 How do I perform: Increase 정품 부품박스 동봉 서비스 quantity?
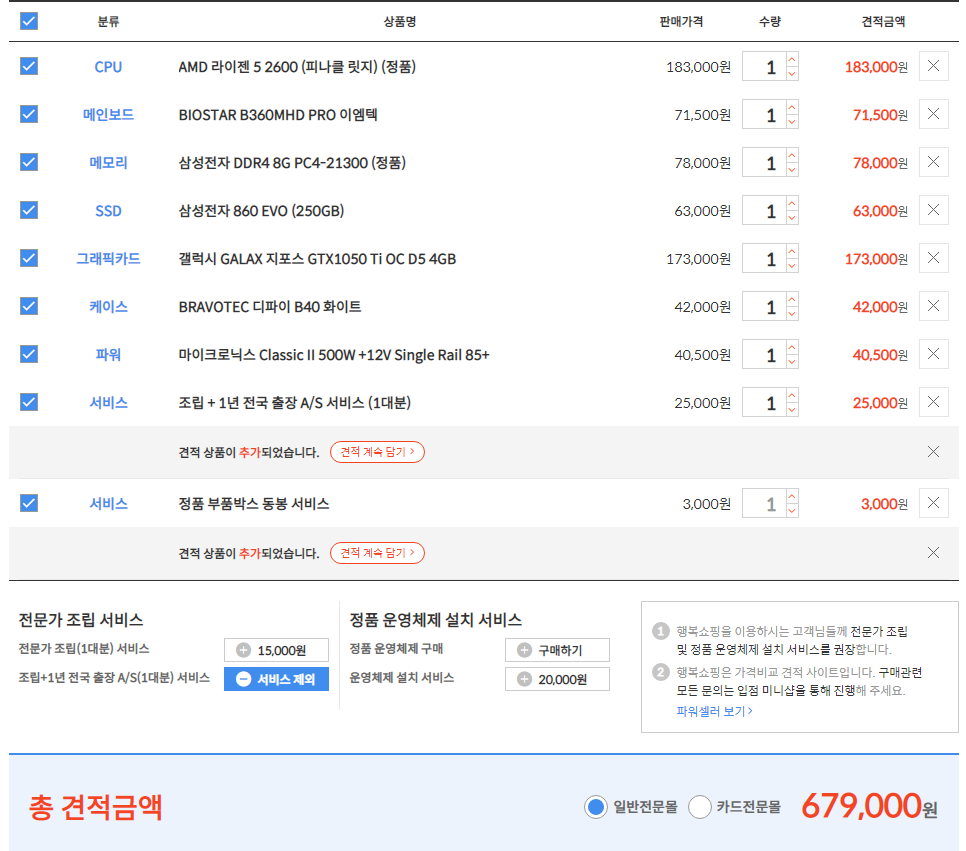pyautogui.click(x=792, y=497)
